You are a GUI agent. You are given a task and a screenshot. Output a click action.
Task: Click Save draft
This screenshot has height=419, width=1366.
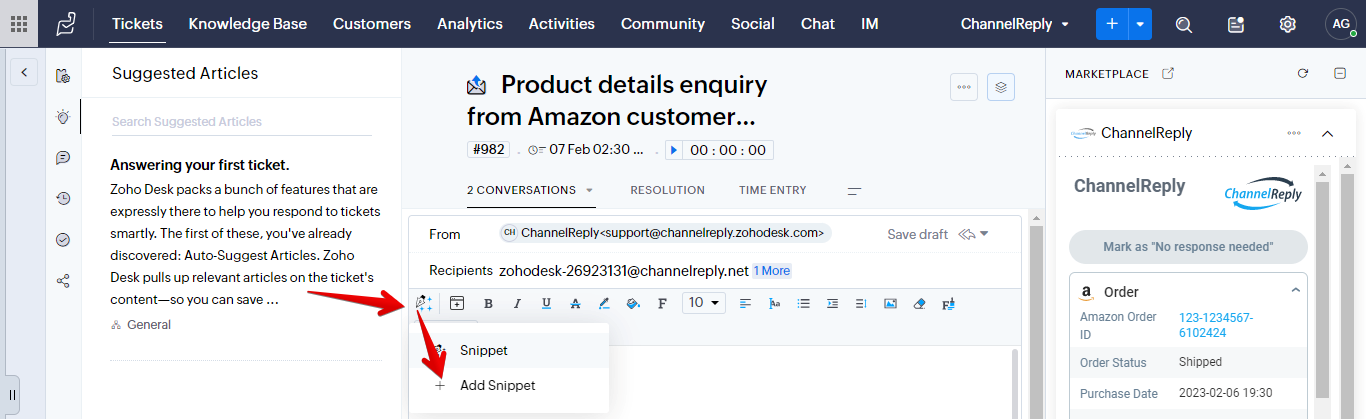coord(917,234)
